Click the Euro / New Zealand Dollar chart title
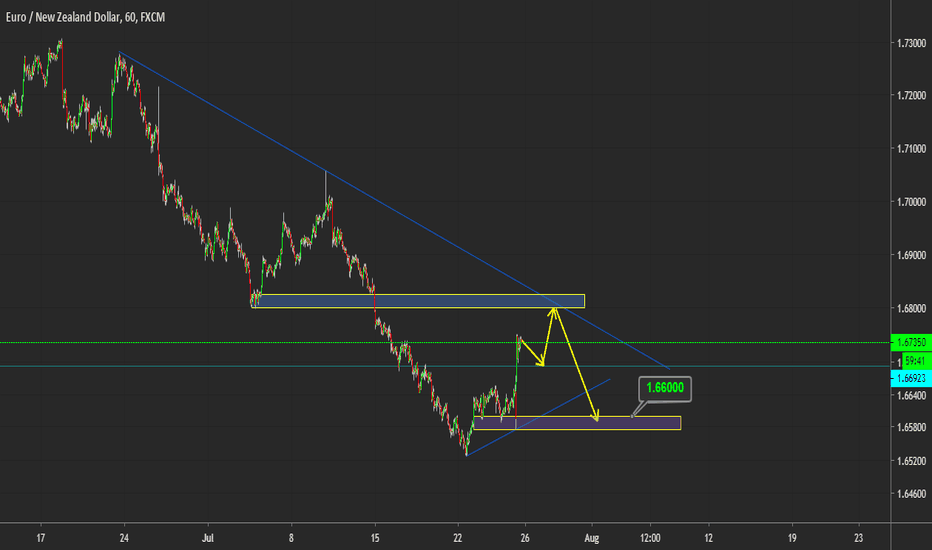This screenshot has width=932, height=550. 85,17
